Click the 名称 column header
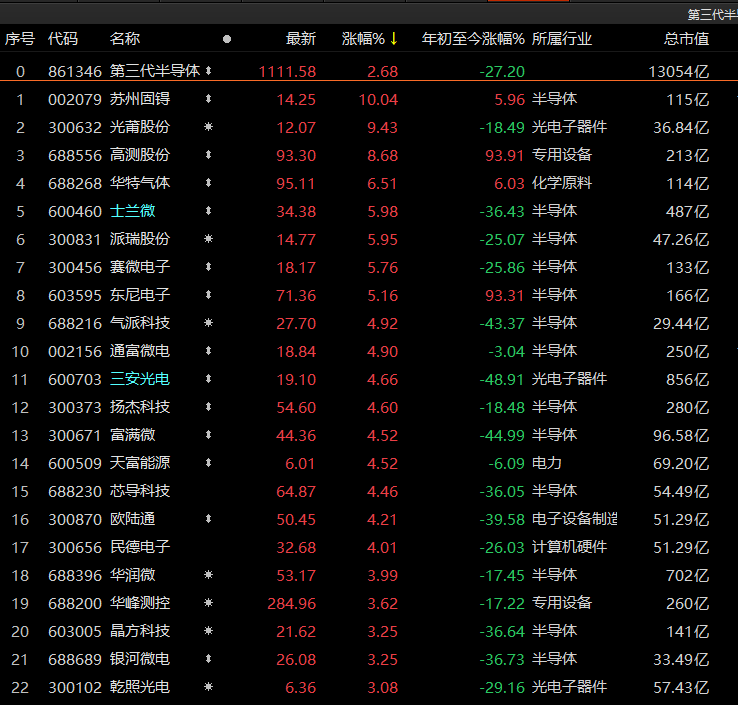Viewport: 738px width, 705px height. click(x=125, y=39)
